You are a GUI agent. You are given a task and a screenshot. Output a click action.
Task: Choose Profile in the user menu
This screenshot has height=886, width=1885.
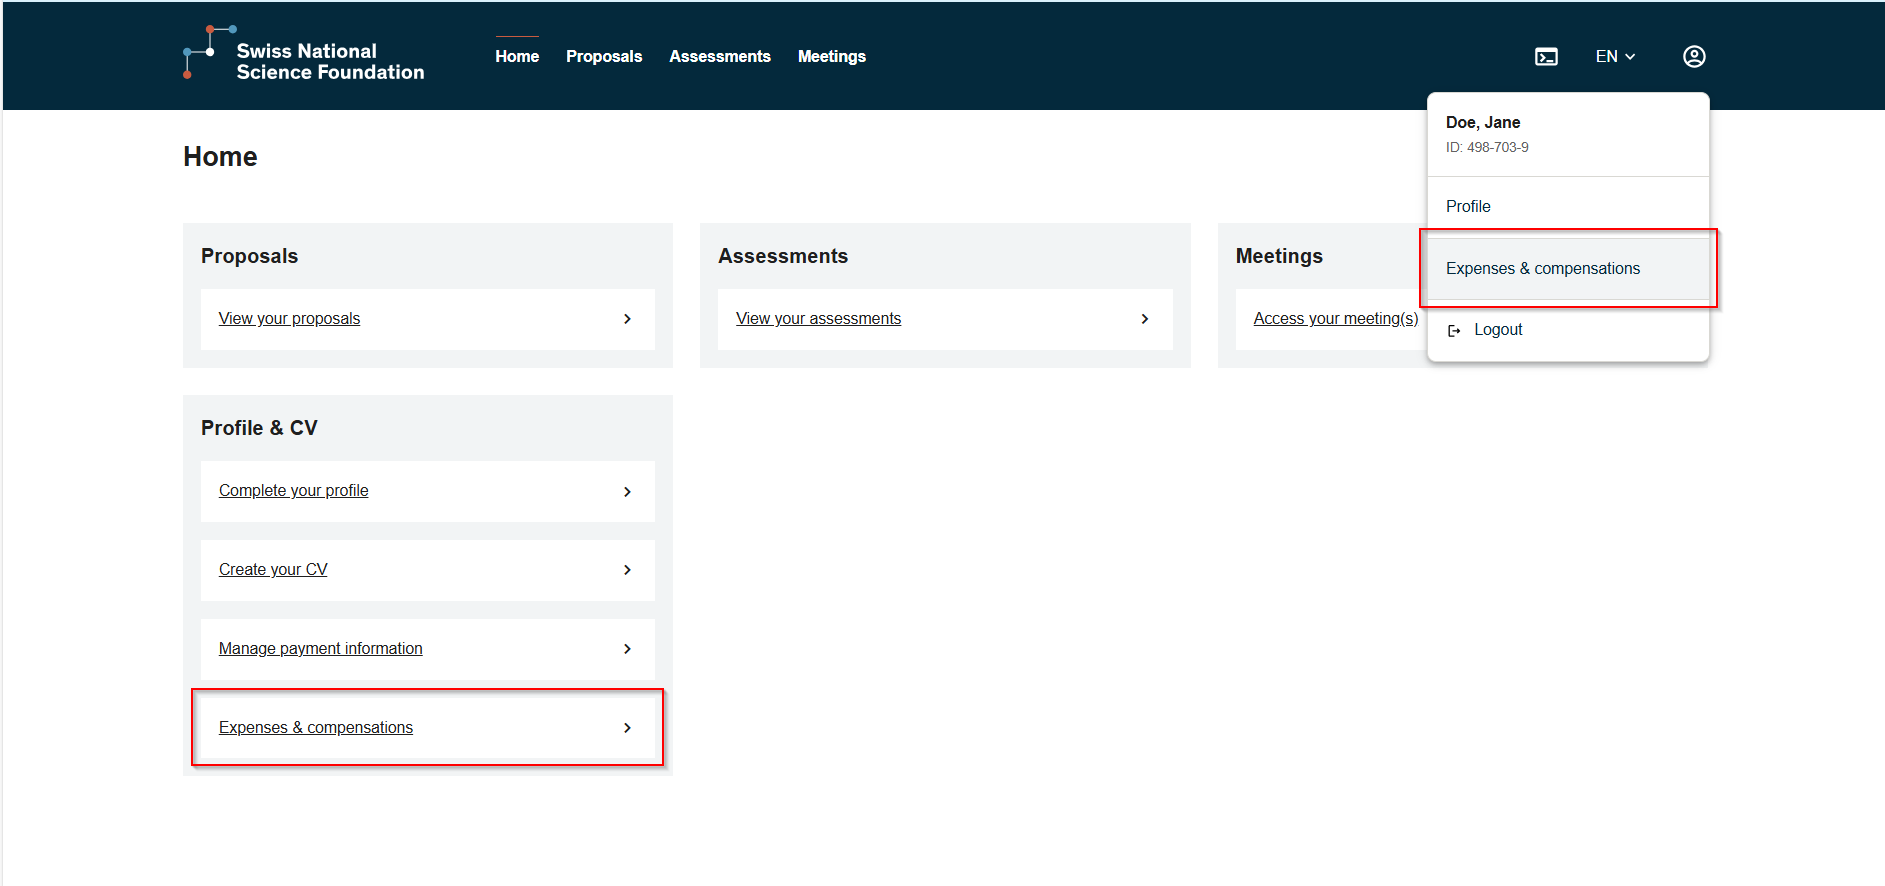tap(1468, 206)
